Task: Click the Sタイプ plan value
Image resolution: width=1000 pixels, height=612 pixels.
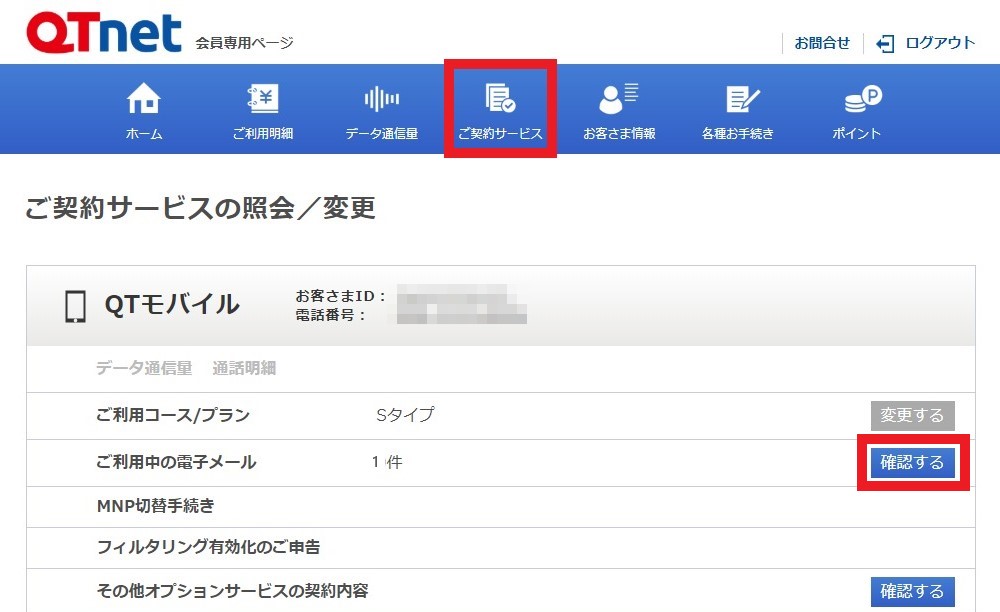Action: [x=405, y=415]
